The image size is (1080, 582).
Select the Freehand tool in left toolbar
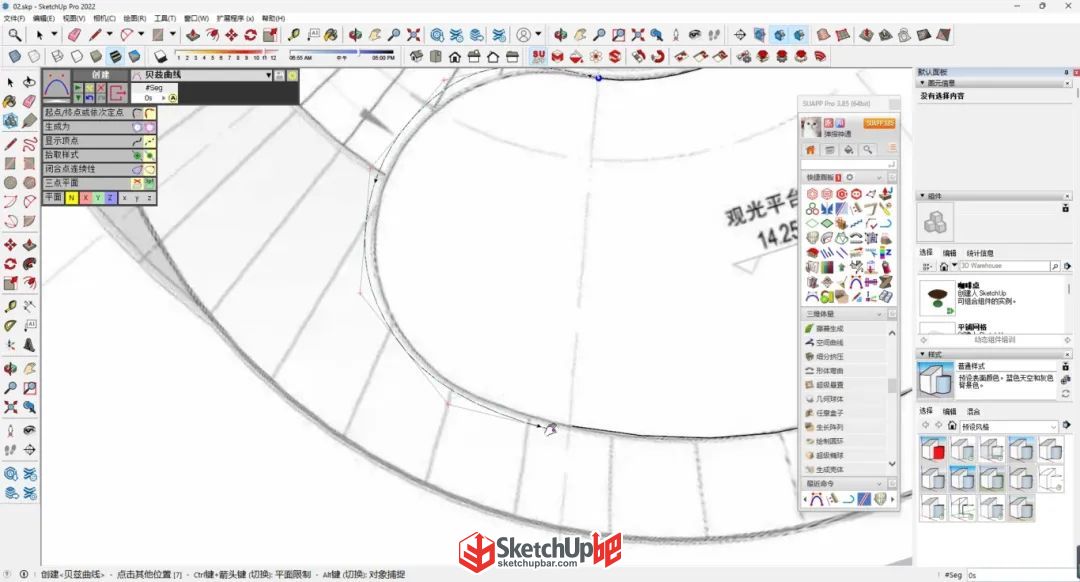[x=29, y=144]
